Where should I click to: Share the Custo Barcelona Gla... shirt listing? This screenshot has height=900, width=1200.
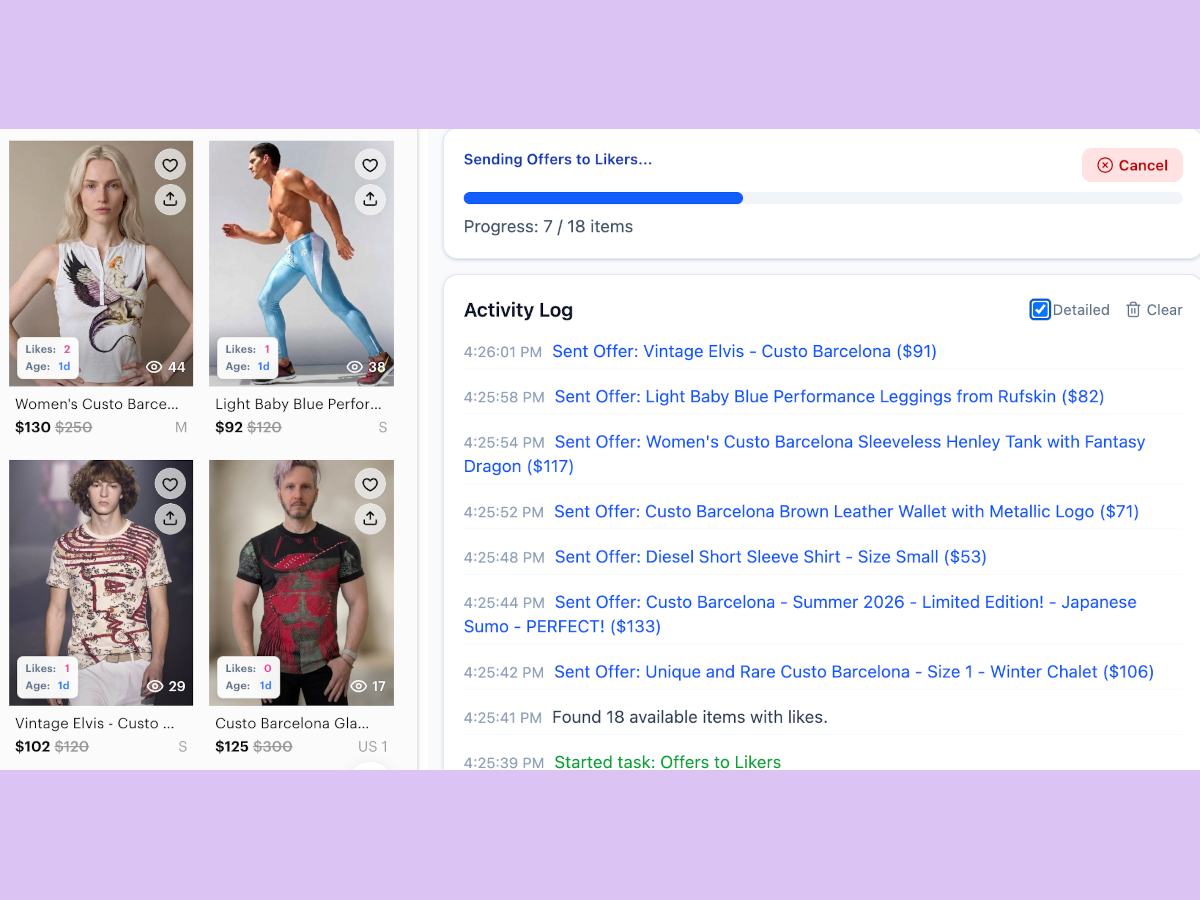pyautogui.click(x=370, y=518)
